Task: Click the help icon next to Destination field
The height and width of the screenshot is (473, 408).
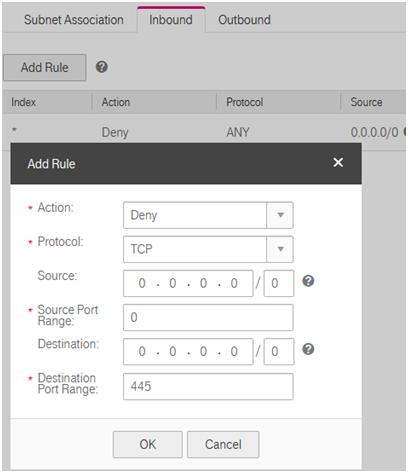Action: (308, 349)
